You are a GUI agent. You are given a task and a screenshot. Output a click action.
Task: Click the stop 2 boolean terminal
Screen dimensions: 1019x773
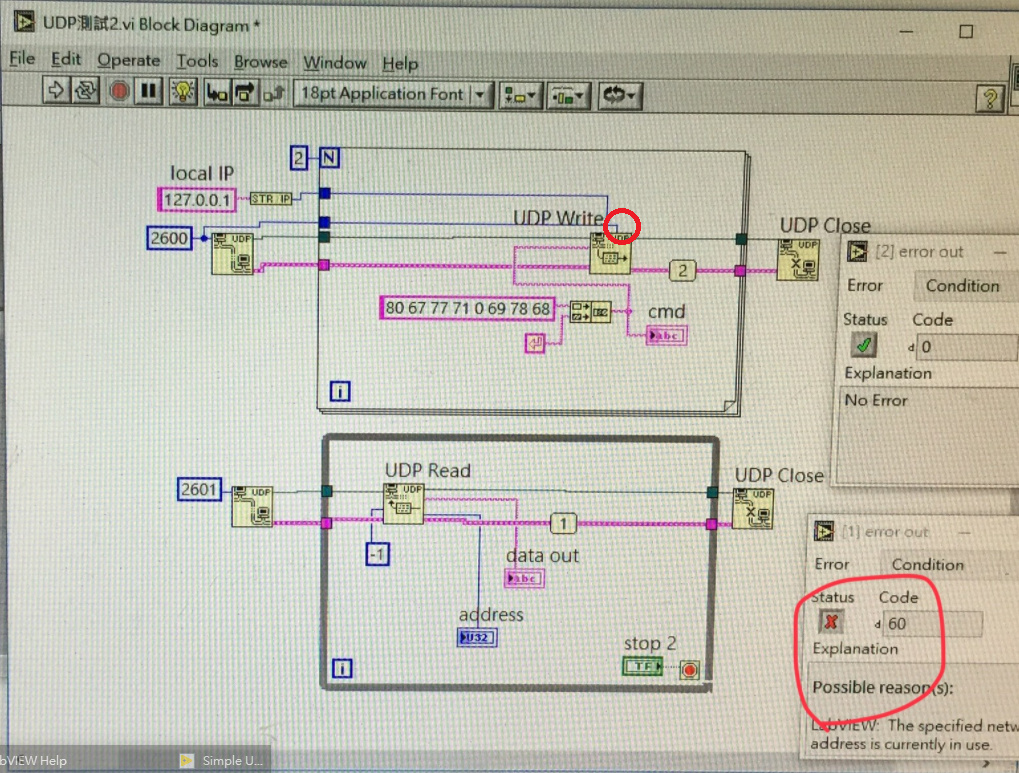(643, 667)
